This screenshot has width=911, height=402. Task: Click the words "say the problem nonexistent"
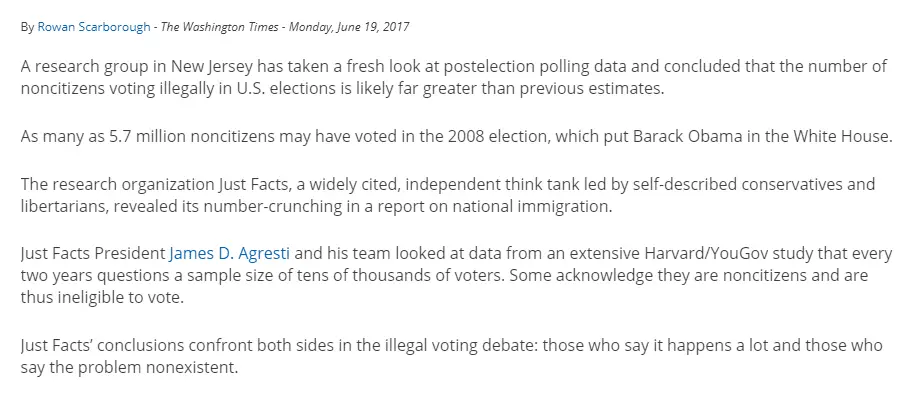coord(130,365)
